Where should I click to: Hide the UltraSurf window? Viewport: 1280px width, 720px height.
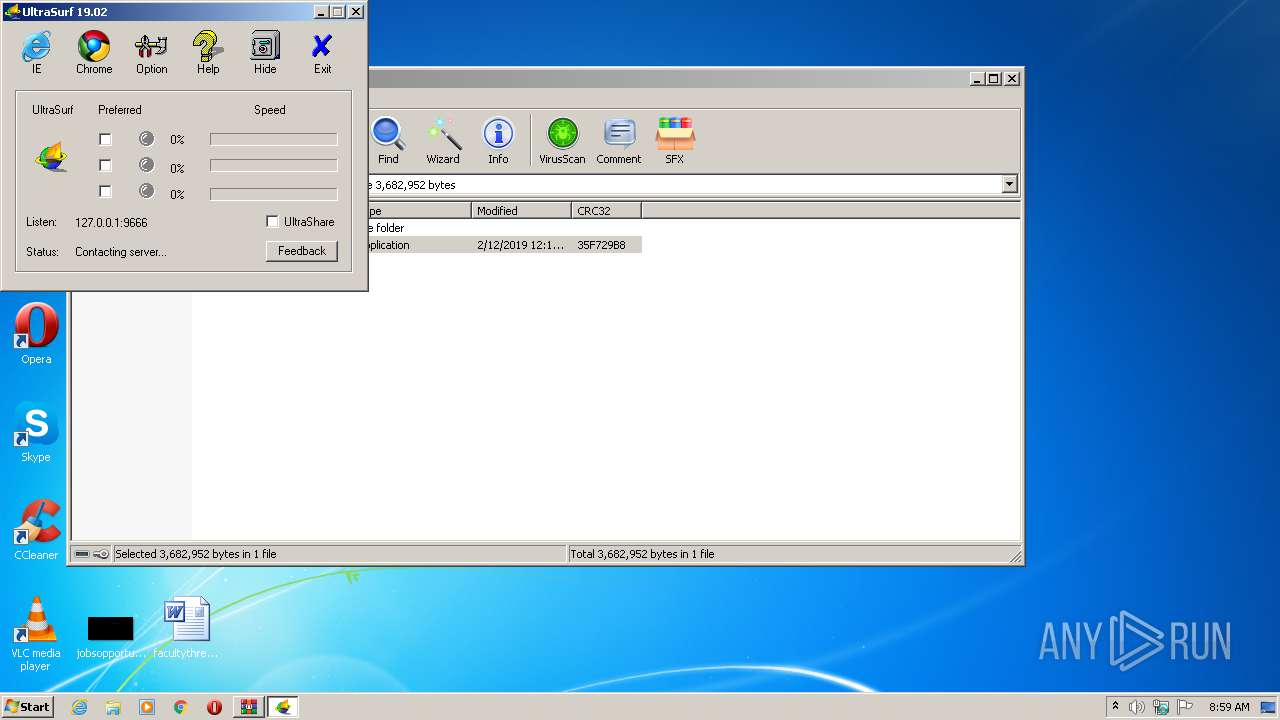[x=265, y=53]
